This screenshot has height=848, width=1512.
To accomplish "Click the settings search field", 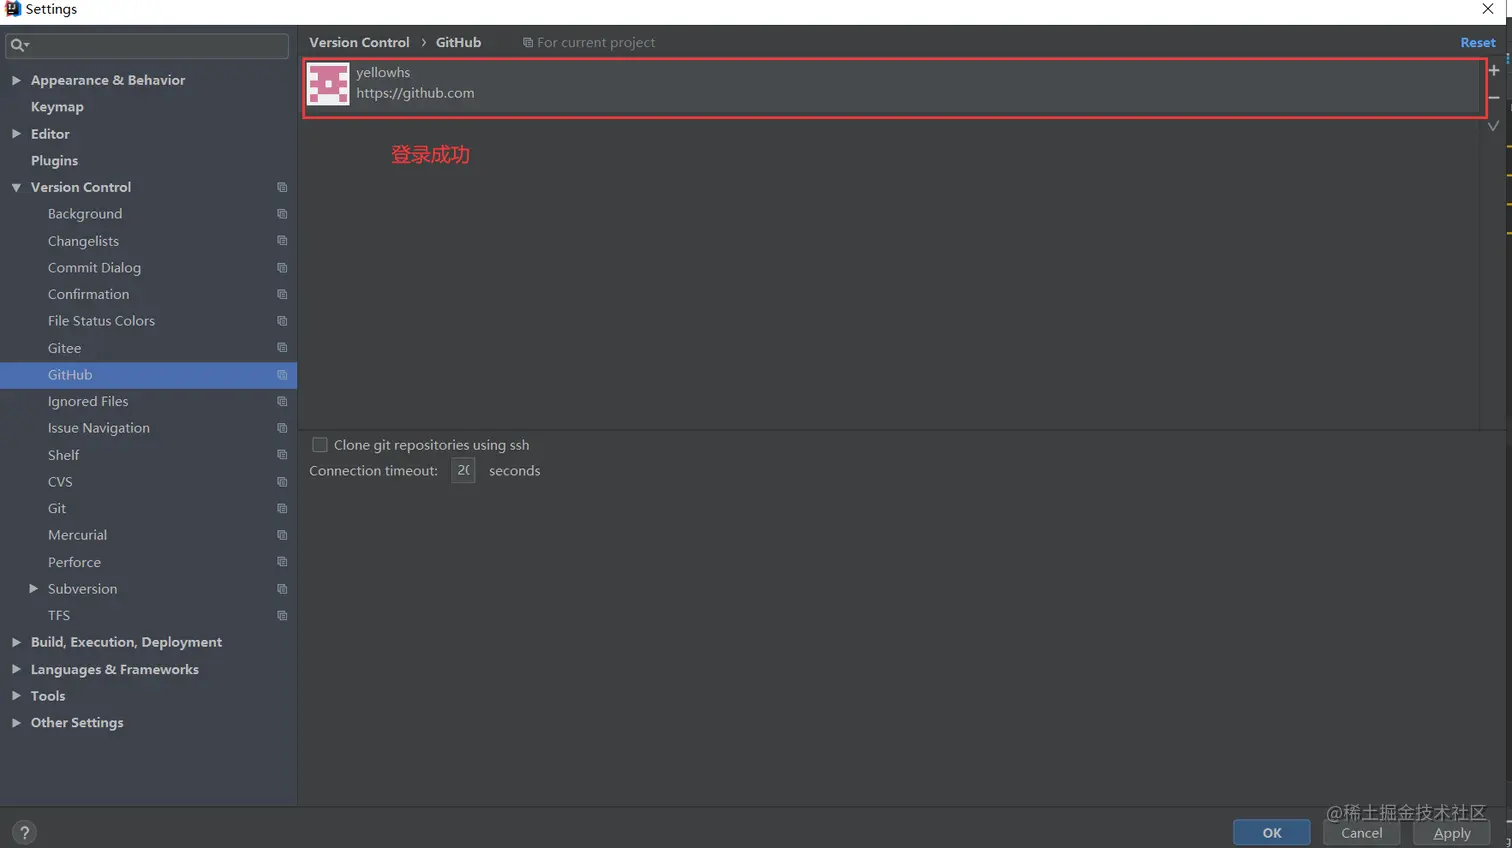I will coord(147,45).
